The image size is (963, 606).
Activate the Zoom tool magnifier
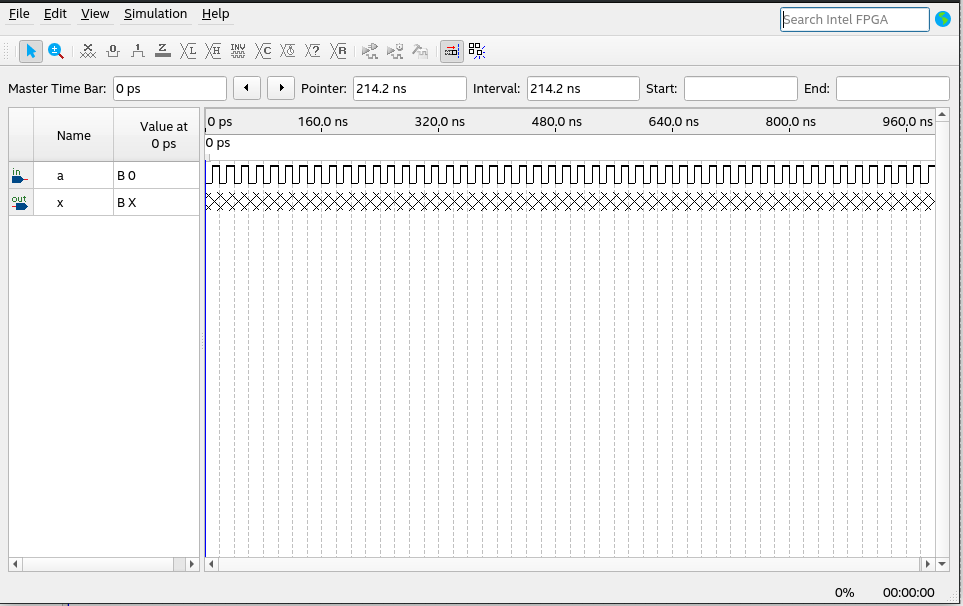pos(56,50)
